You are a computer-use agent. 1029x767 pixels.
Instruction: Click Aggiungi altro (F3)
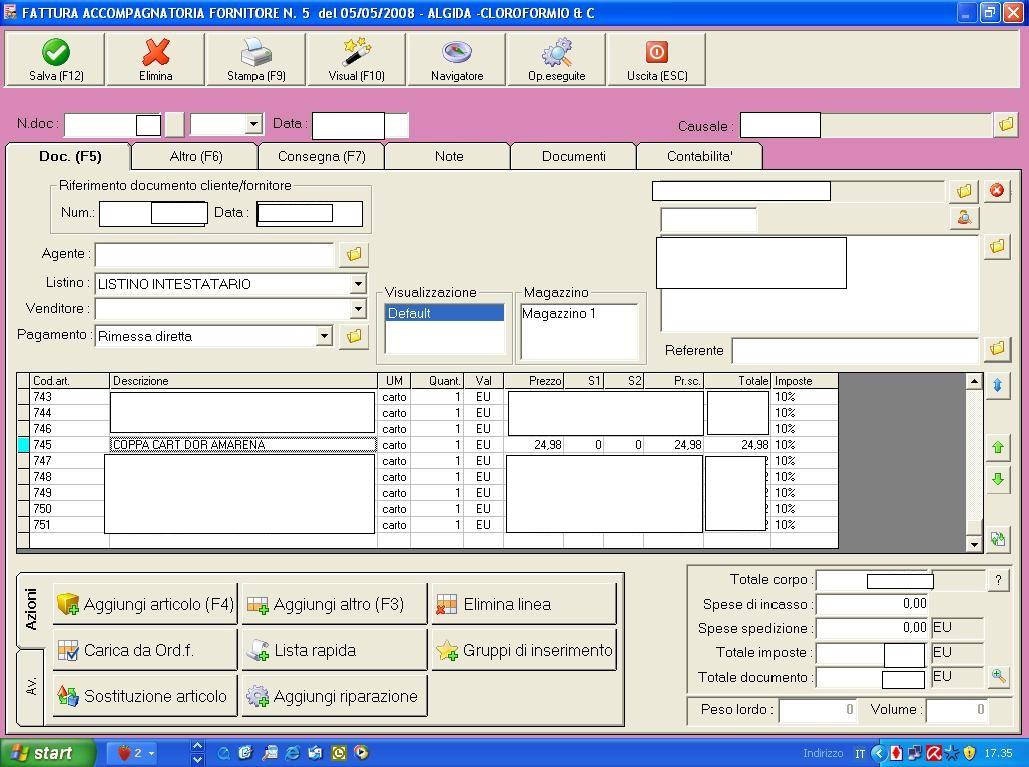click(335, 604)
